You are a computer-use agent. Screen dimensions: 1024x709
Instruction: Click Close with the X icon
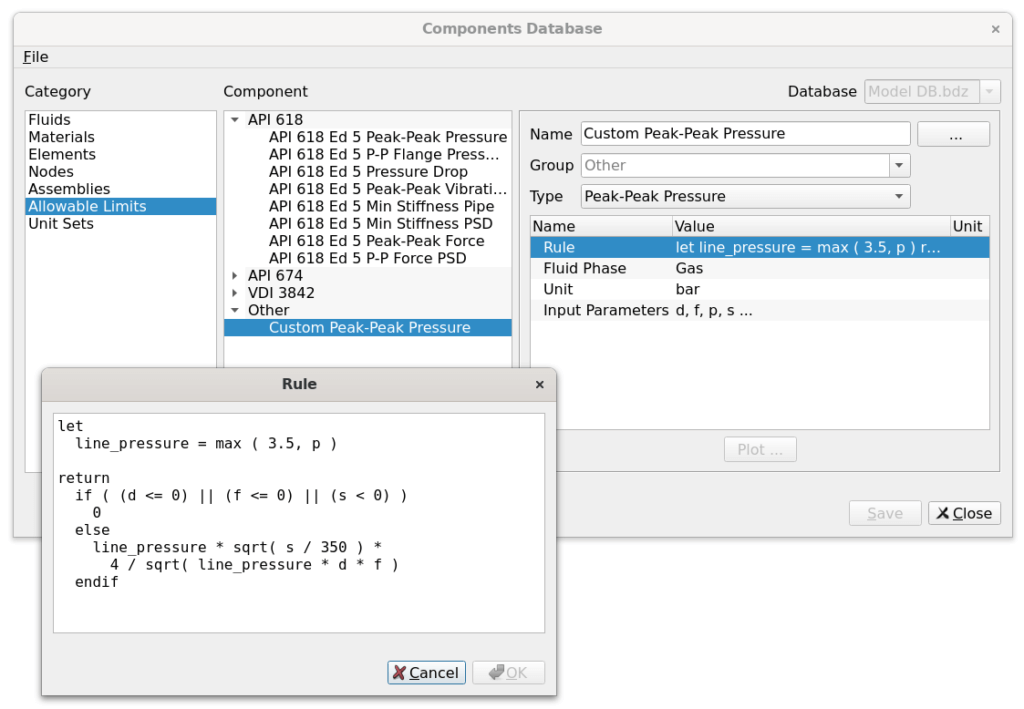963,512
